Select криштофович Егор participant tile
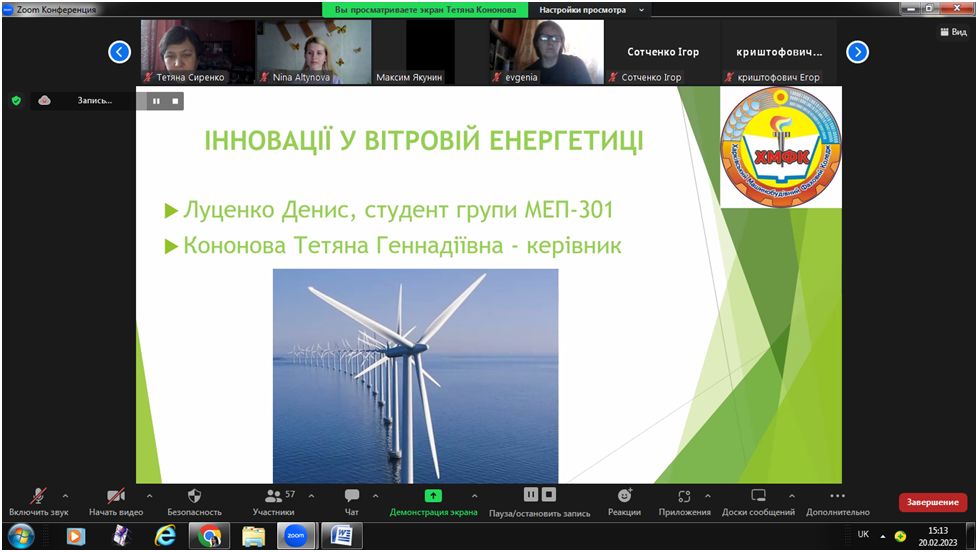978x552 pixels. [x=779, y=52]
